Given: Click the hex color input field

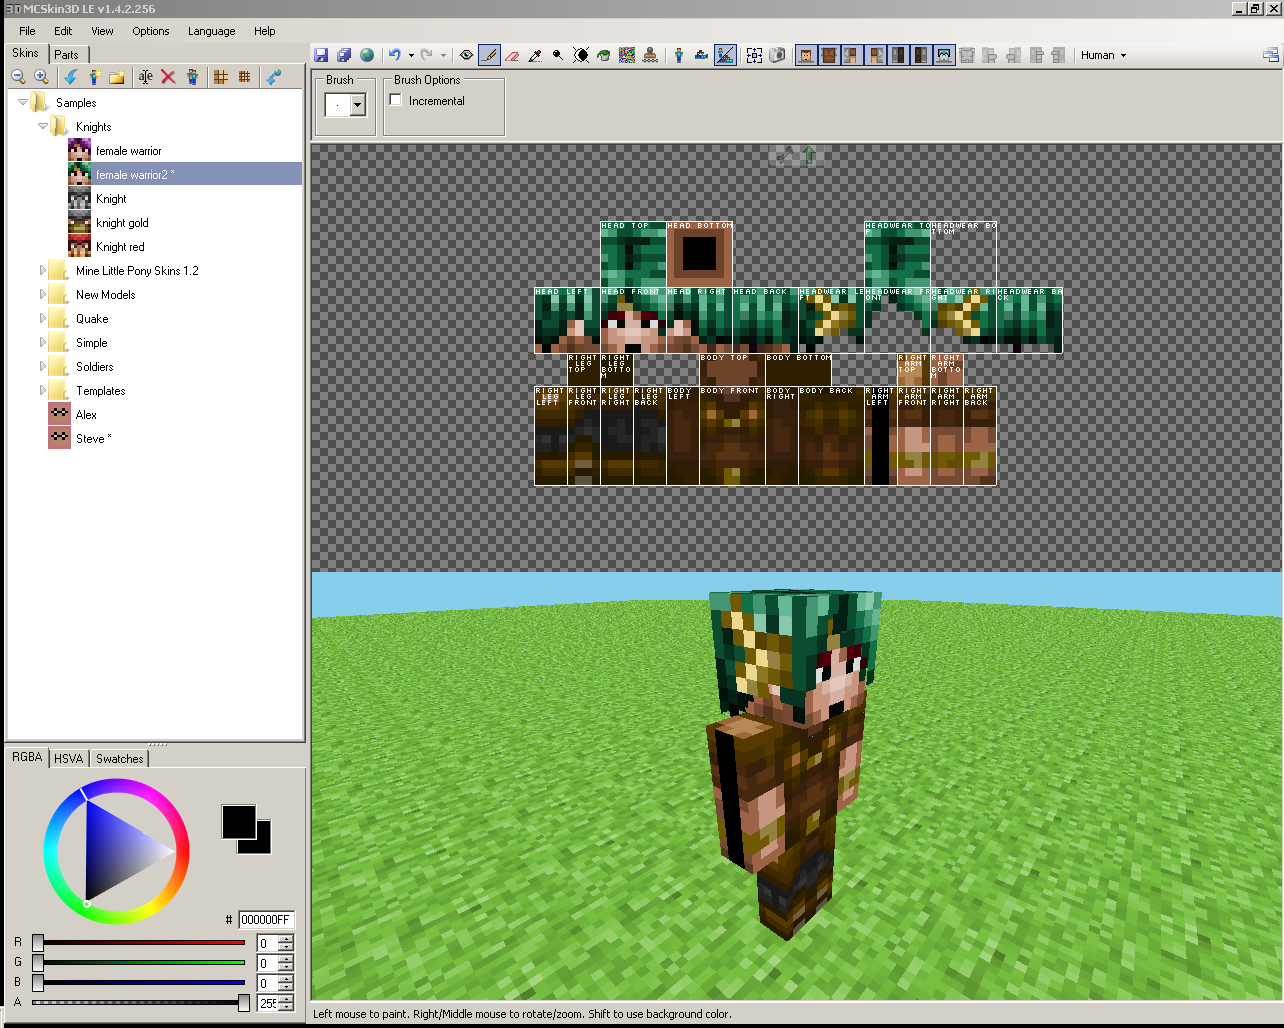Looking at the screenshot, I should pos(266,920).
